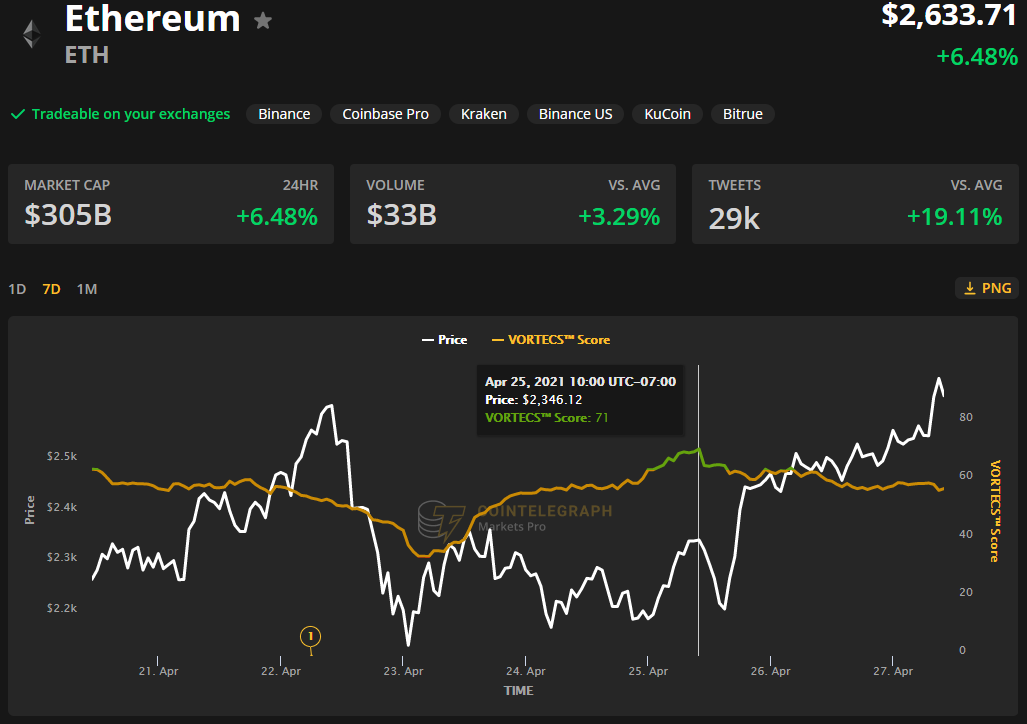This screenshot has width=1027, height=724.
Task: Click the 23. Apr axis label
Action: click(403, 671)
